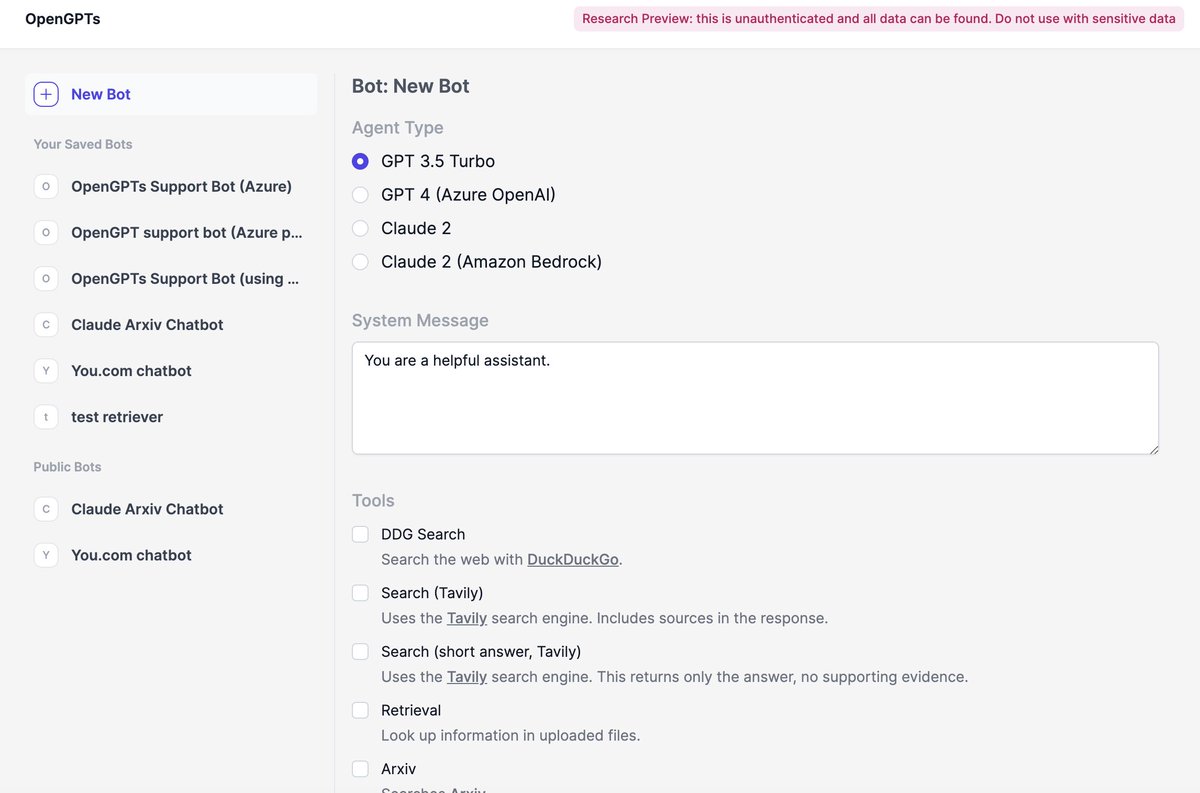Open the Tavily link under short answer search

[x=467, y=677]
